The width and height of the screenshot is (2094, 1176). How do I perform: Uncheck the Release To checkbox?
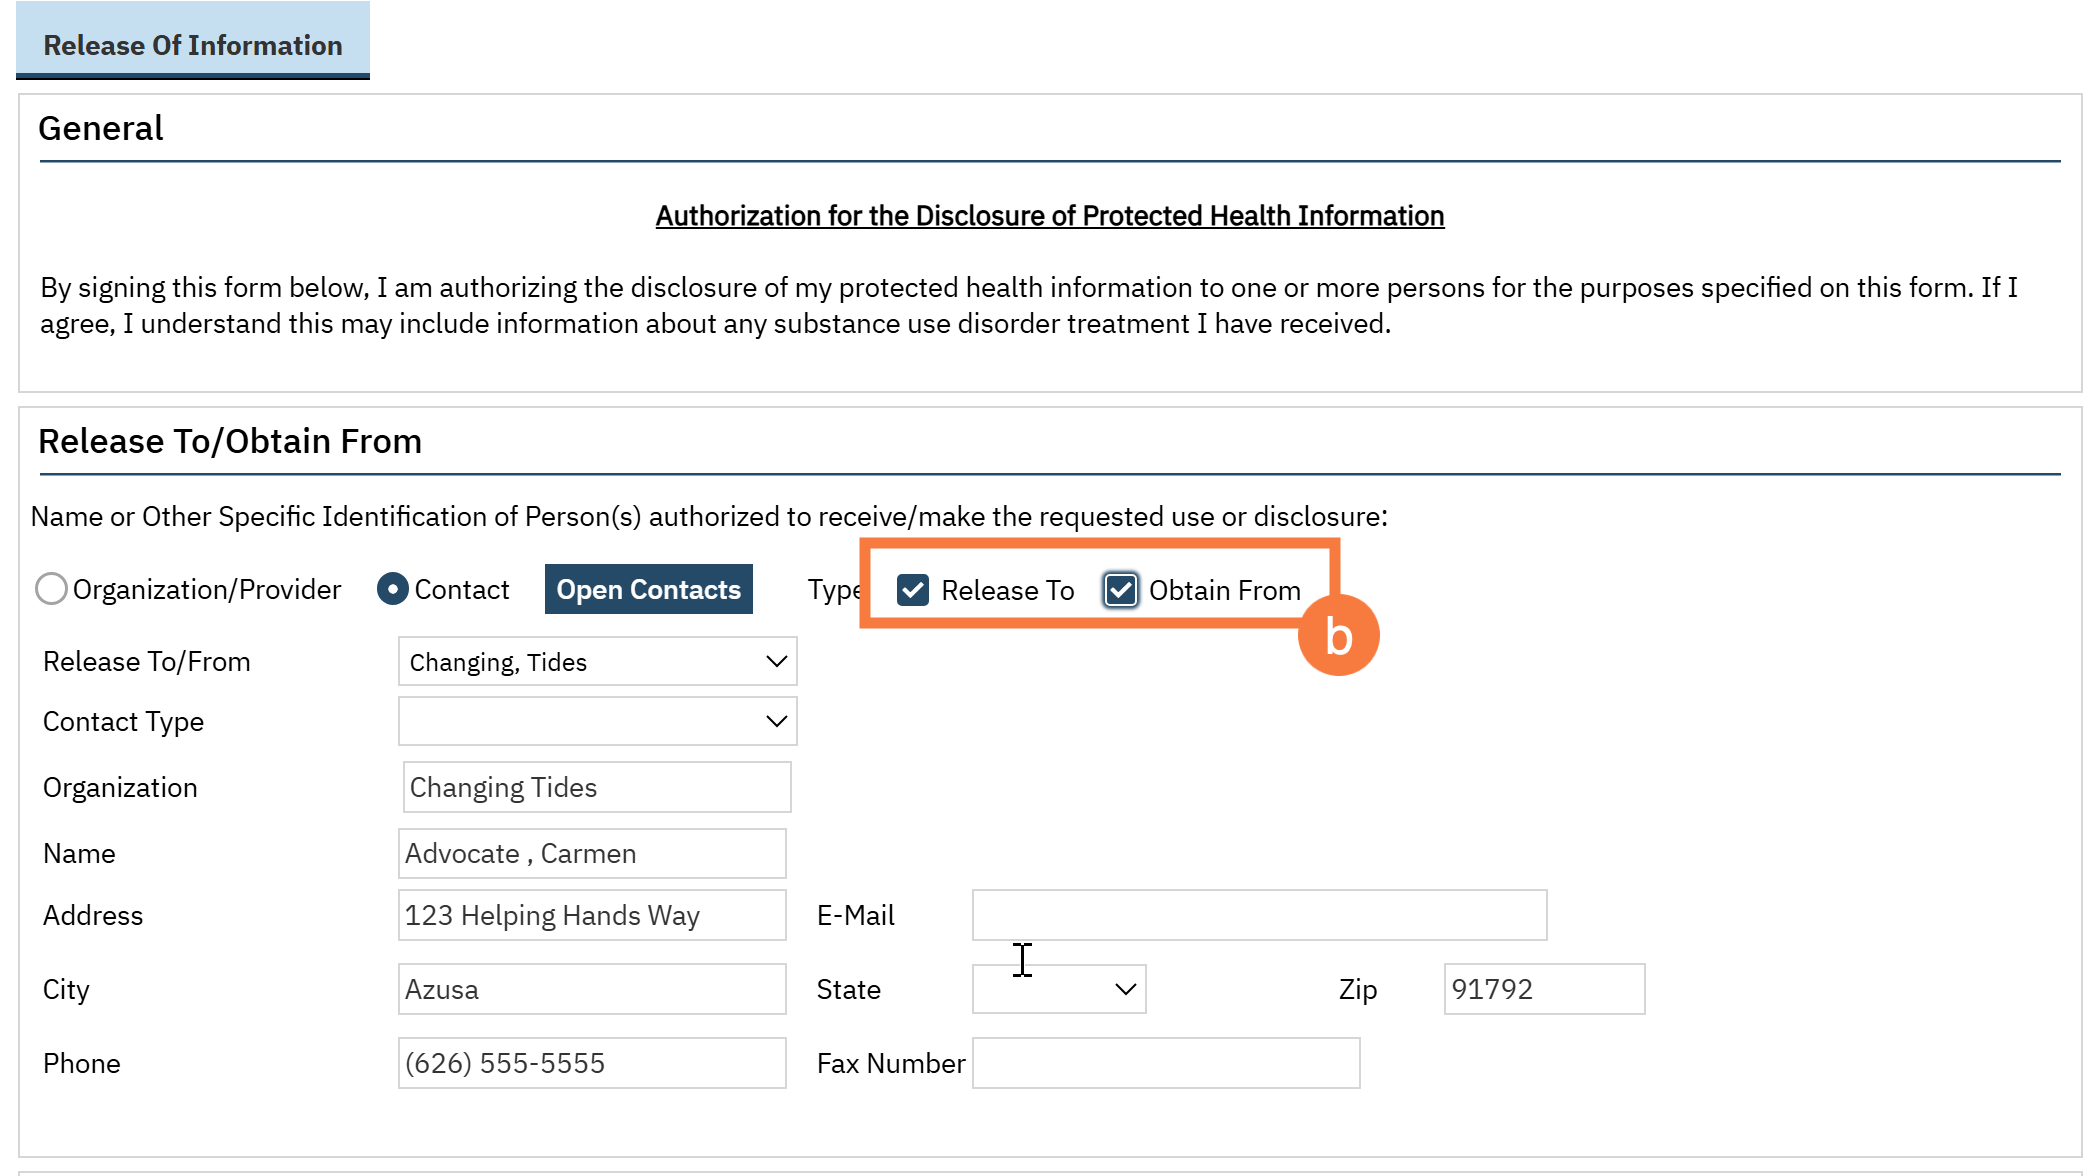(913, 590)
